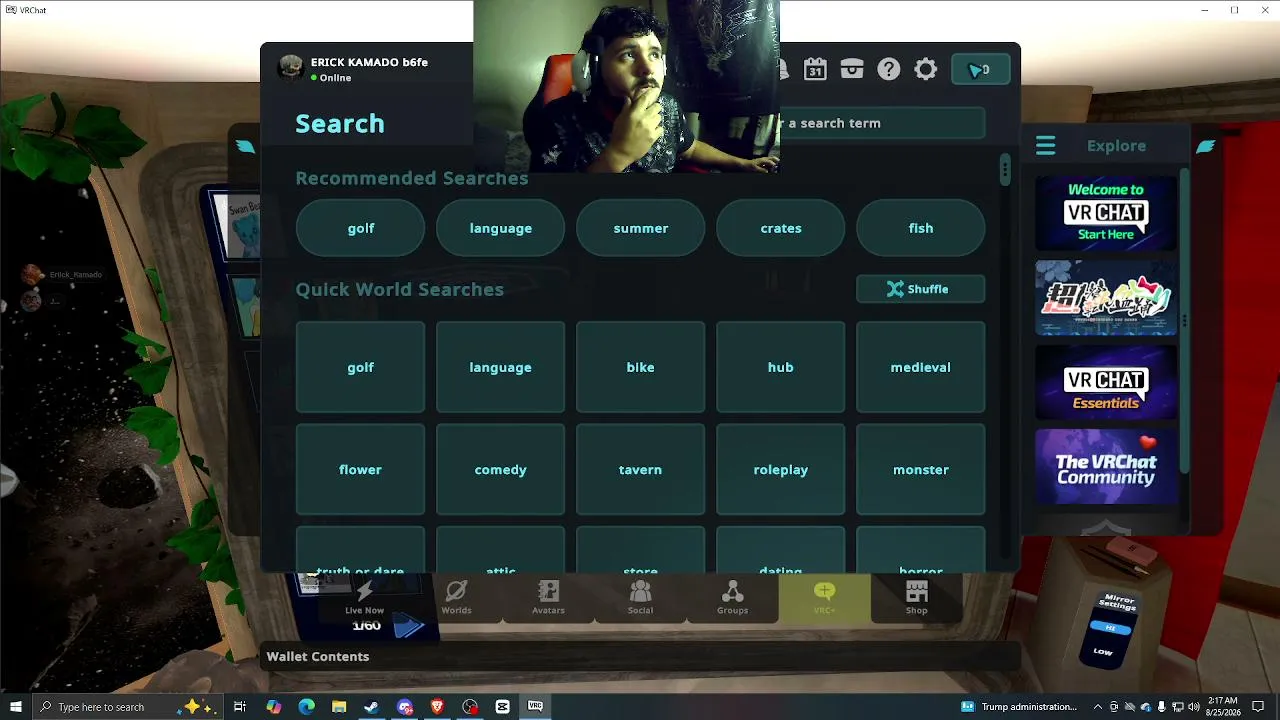
Task: Open the Groups tab
Action: pyautogui.click(x=732, y=598)
